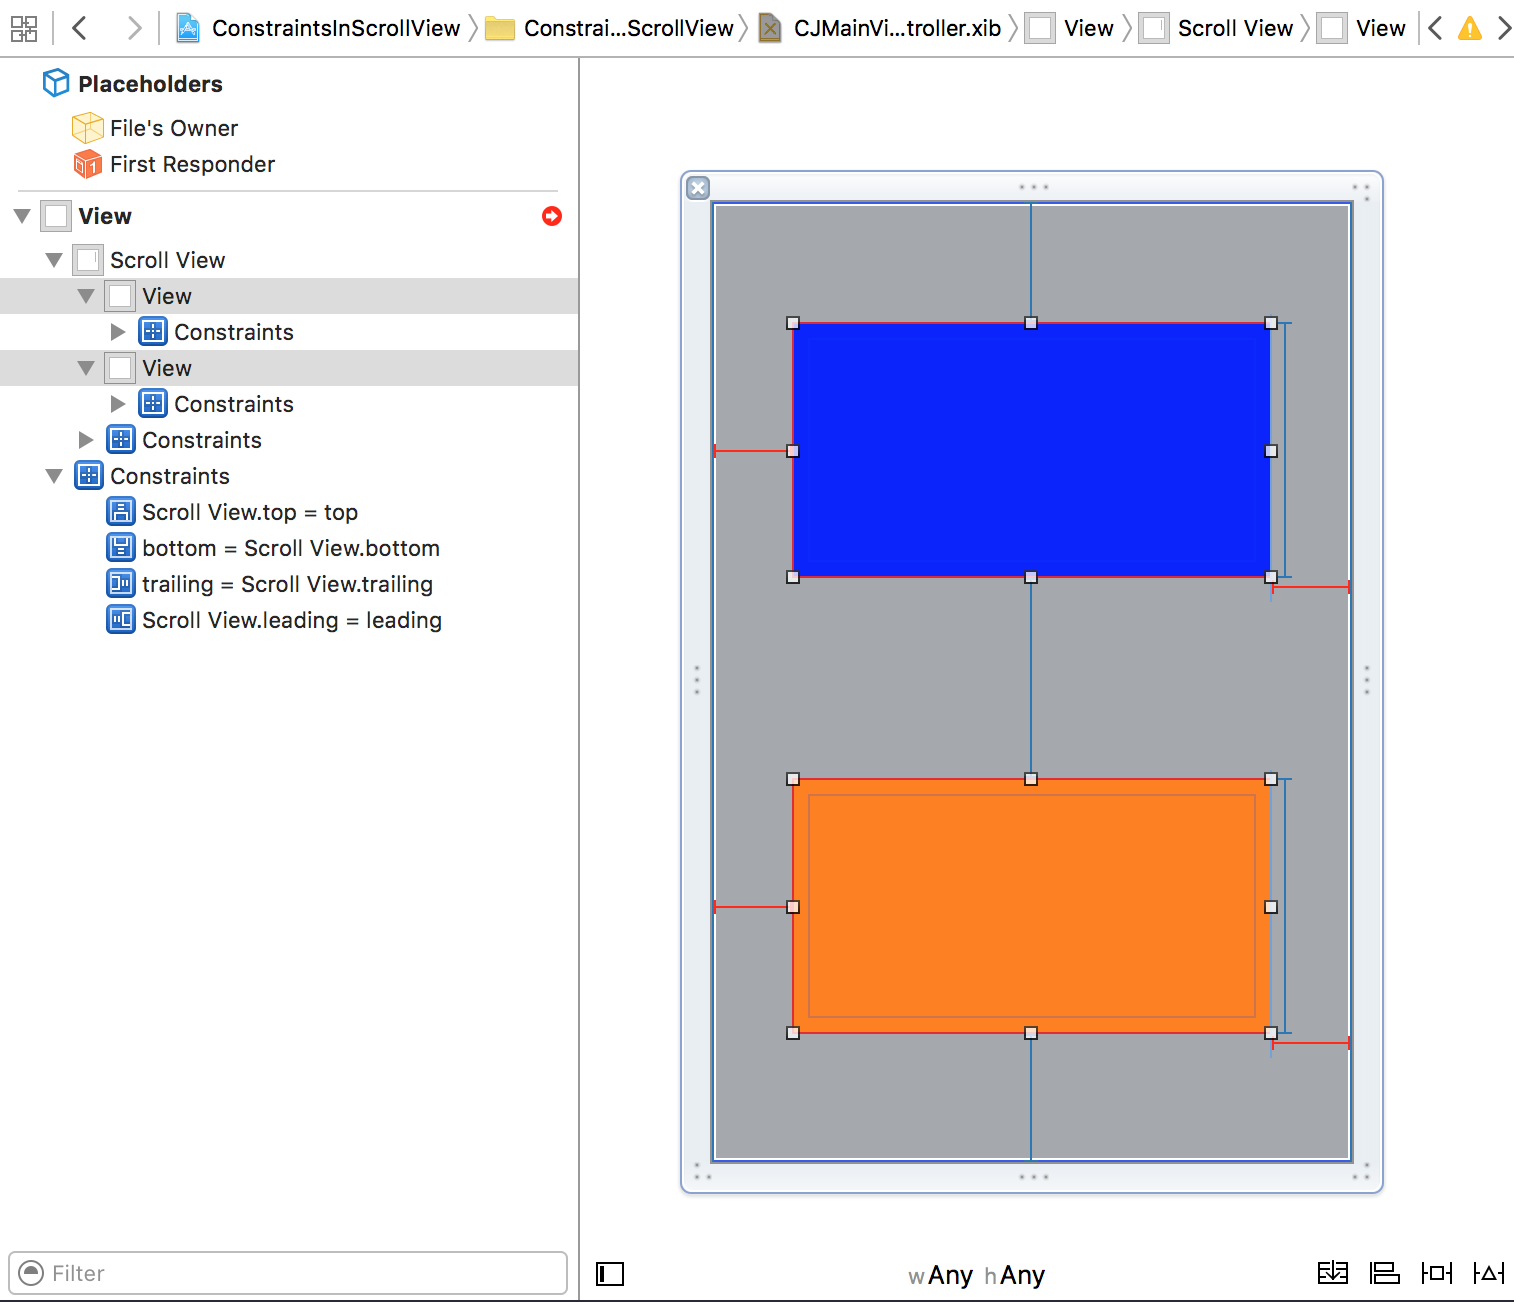1514x1302 pixels.
Task: Toggle the document outline panel
Action: tap(610, 1273)
